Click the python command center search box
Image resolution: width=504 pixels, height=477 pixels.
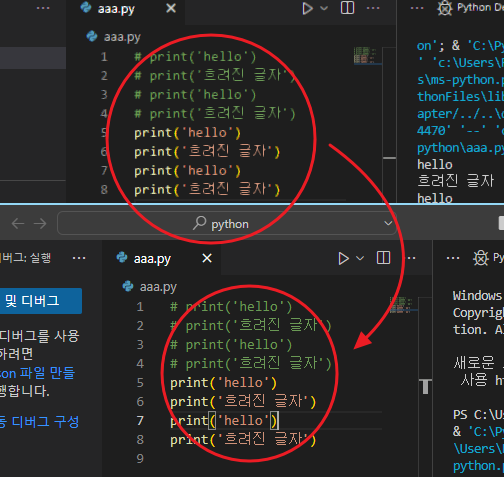click(x=227, y=223)
